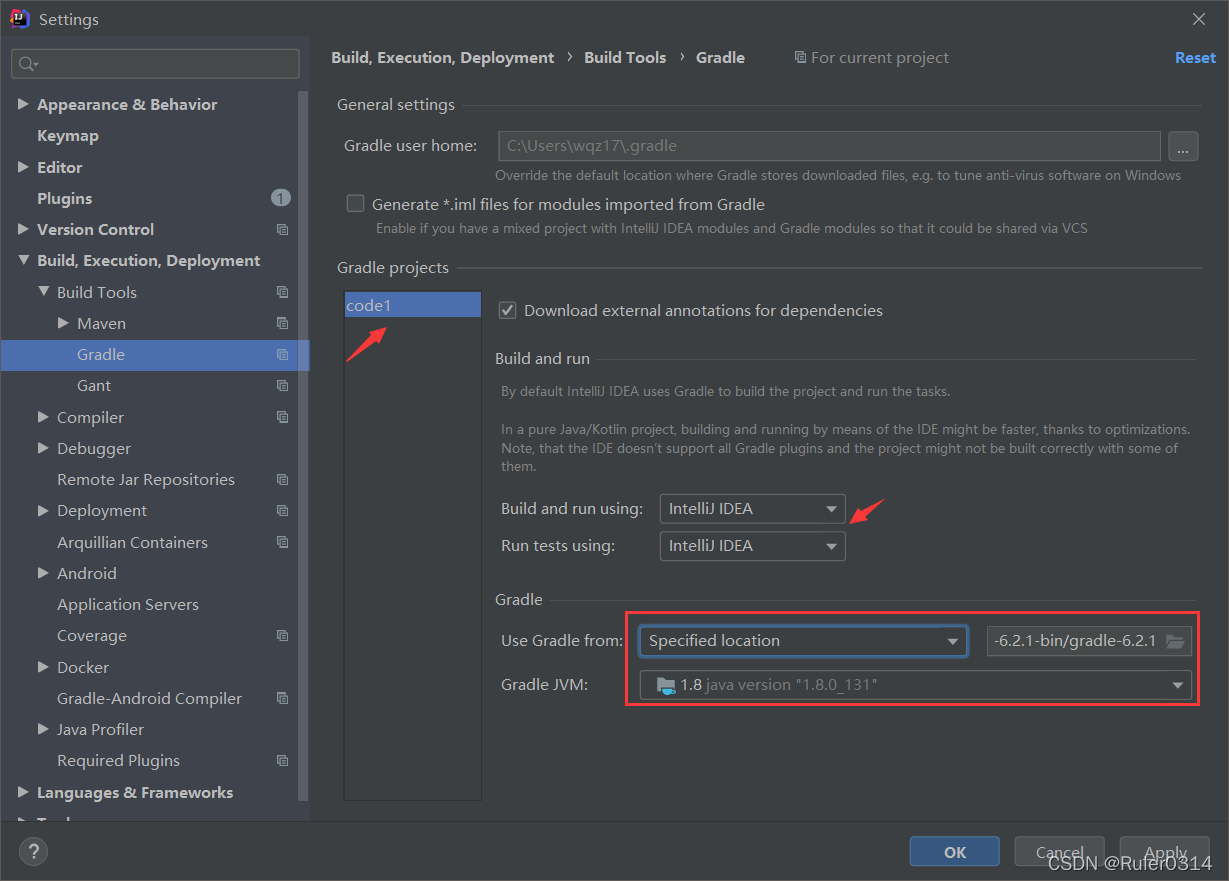The width and height of the screenshot is (1229, 881).
Task: Open Required Plugins settings page
Action: pos(118,761)
